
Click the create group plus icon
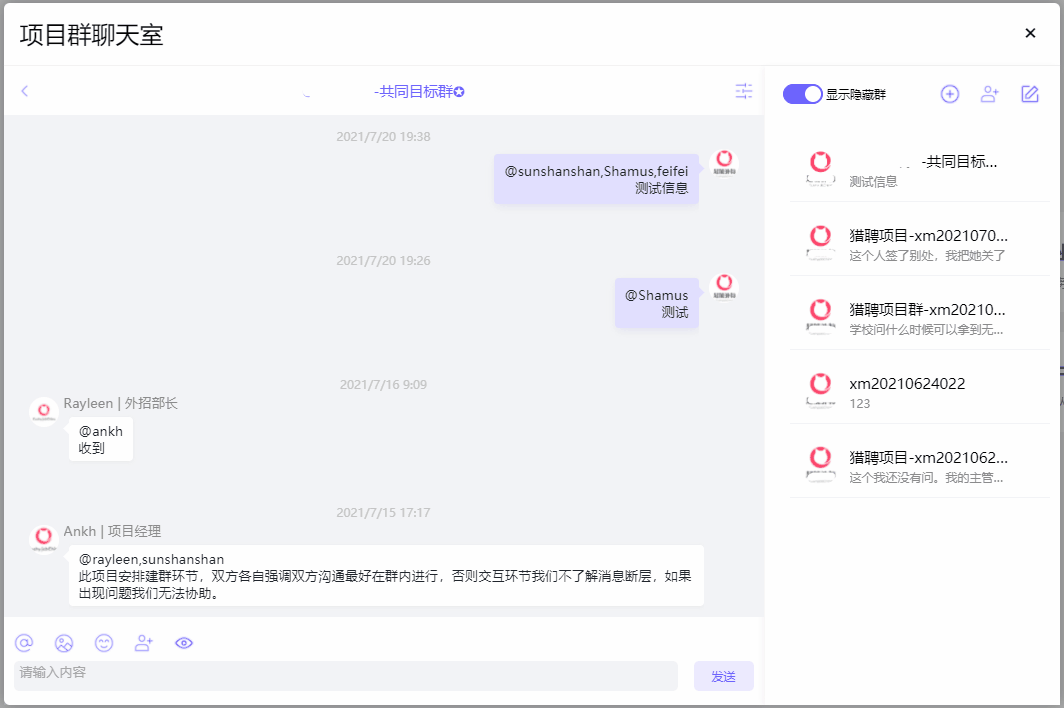coord(950,94)
